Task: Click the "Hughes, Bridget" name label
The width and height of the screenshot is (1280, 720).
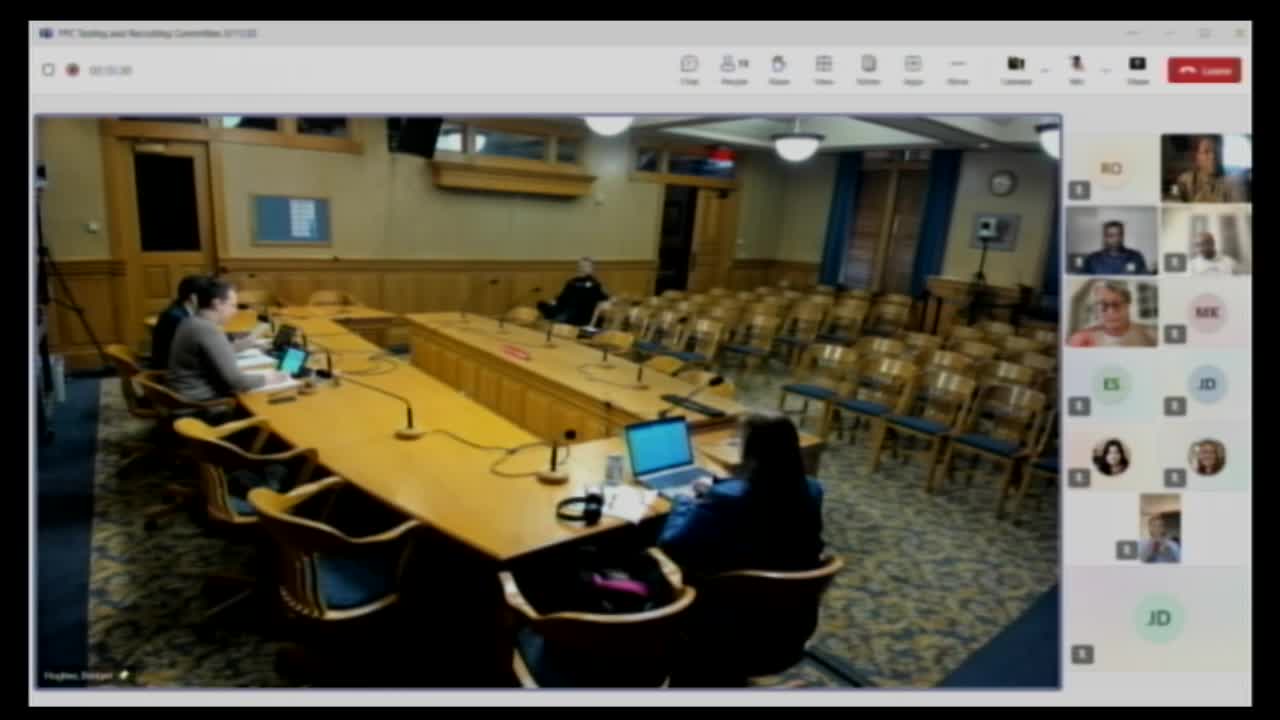Action: pyautogui.click(x=78, y=676)
